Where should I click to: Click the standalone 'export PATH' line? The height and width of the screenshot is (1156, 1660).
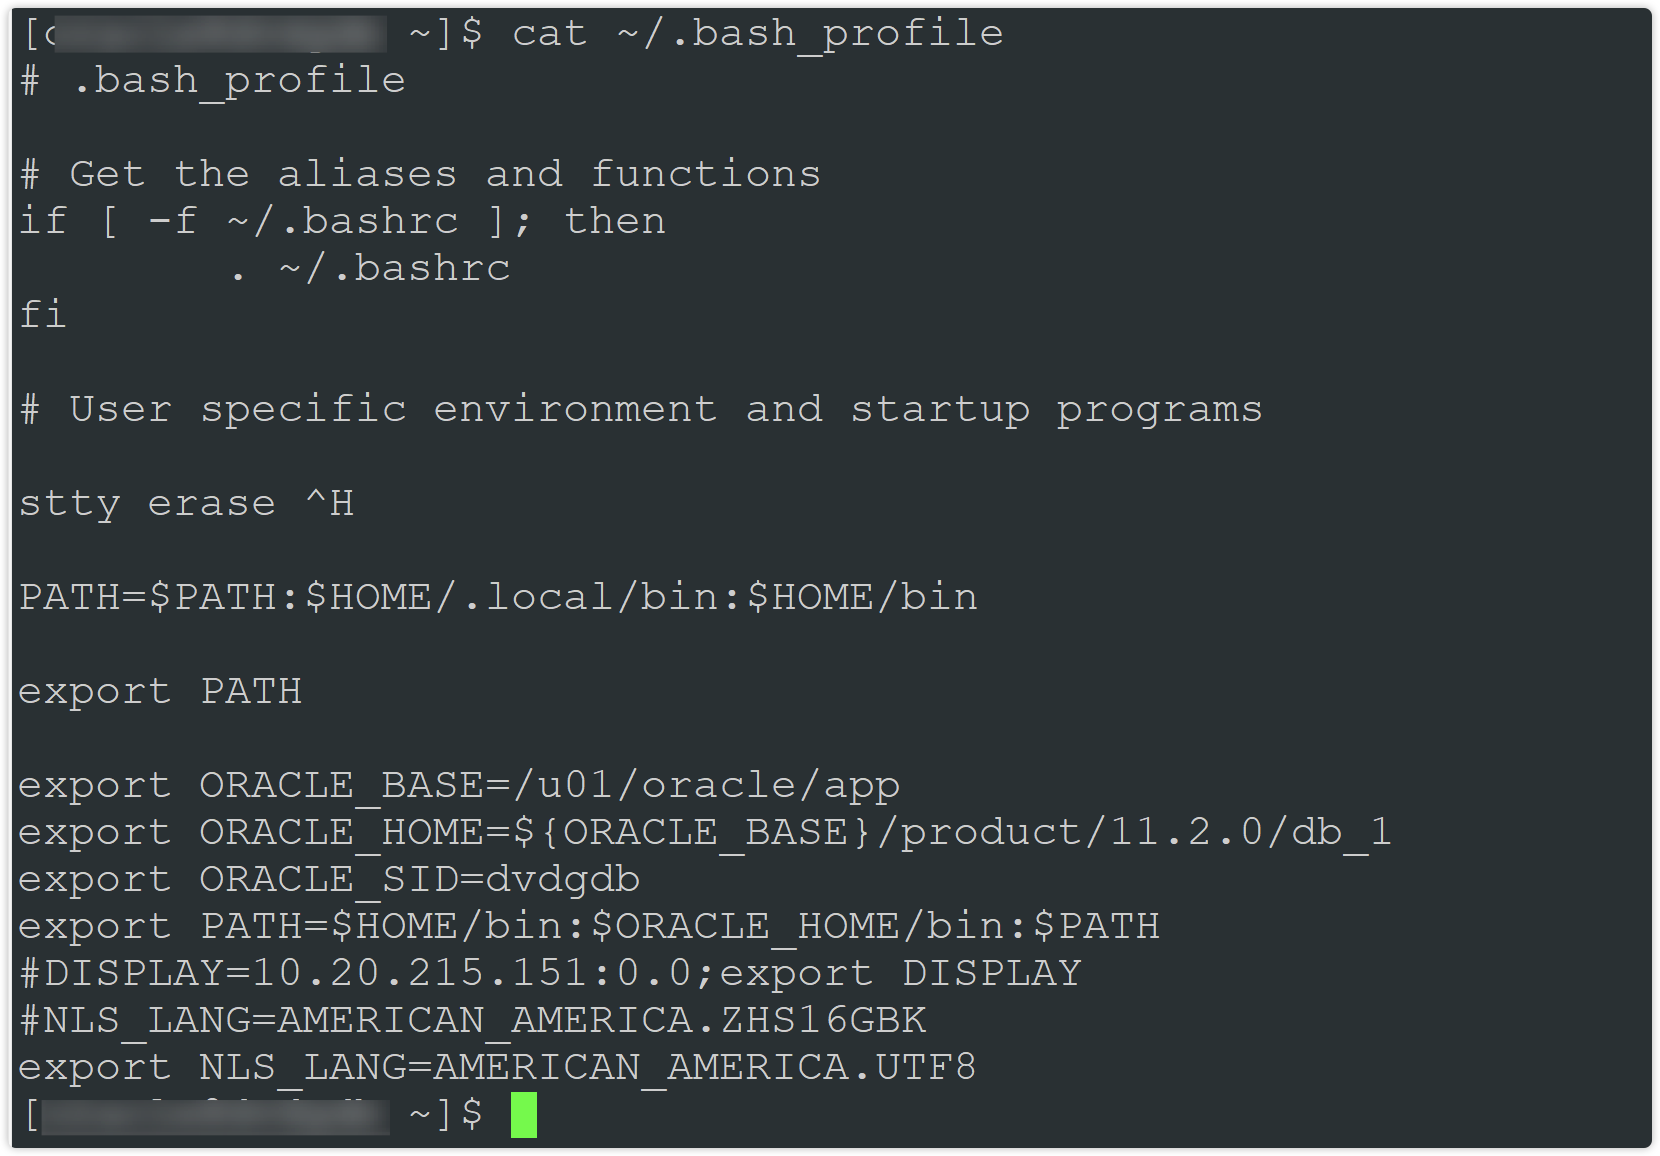tap(160, 691)
